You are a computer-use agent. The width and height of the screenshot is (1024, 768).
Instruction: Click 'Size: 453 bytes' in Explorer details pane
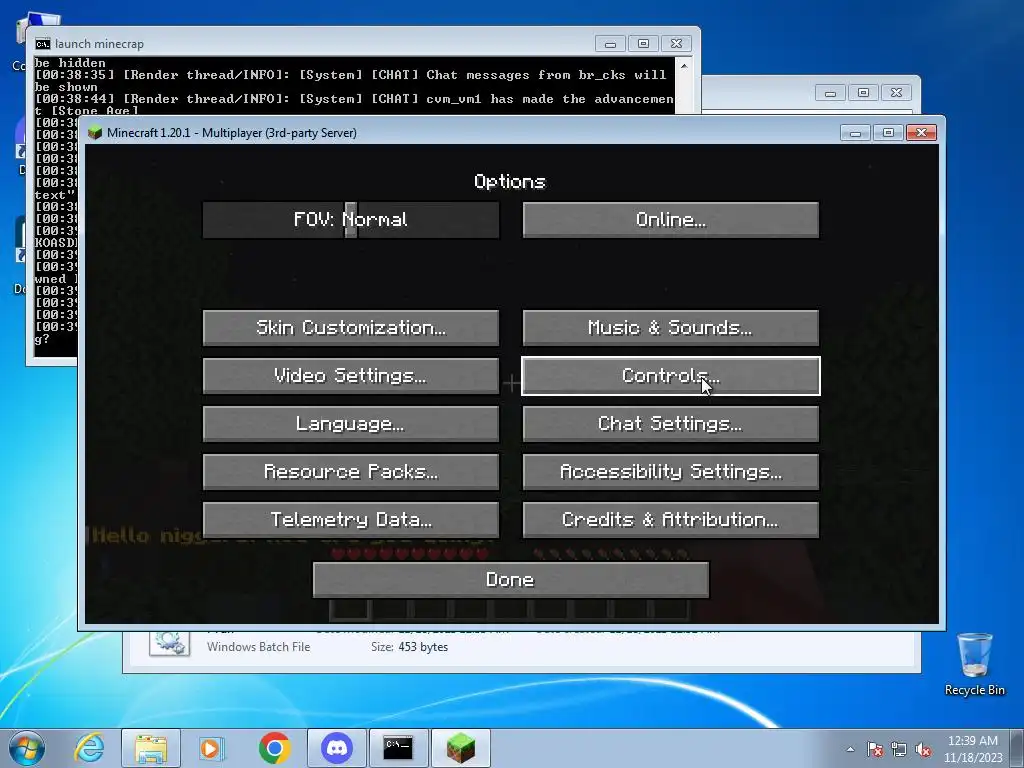[409, 647]
